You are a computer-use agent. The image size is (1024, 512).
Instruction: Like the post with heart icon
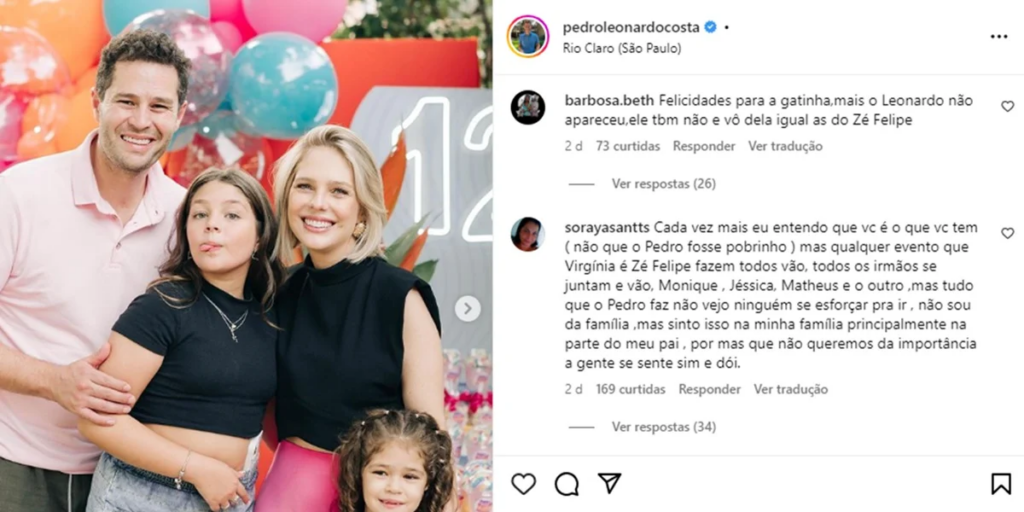[523, 484]
